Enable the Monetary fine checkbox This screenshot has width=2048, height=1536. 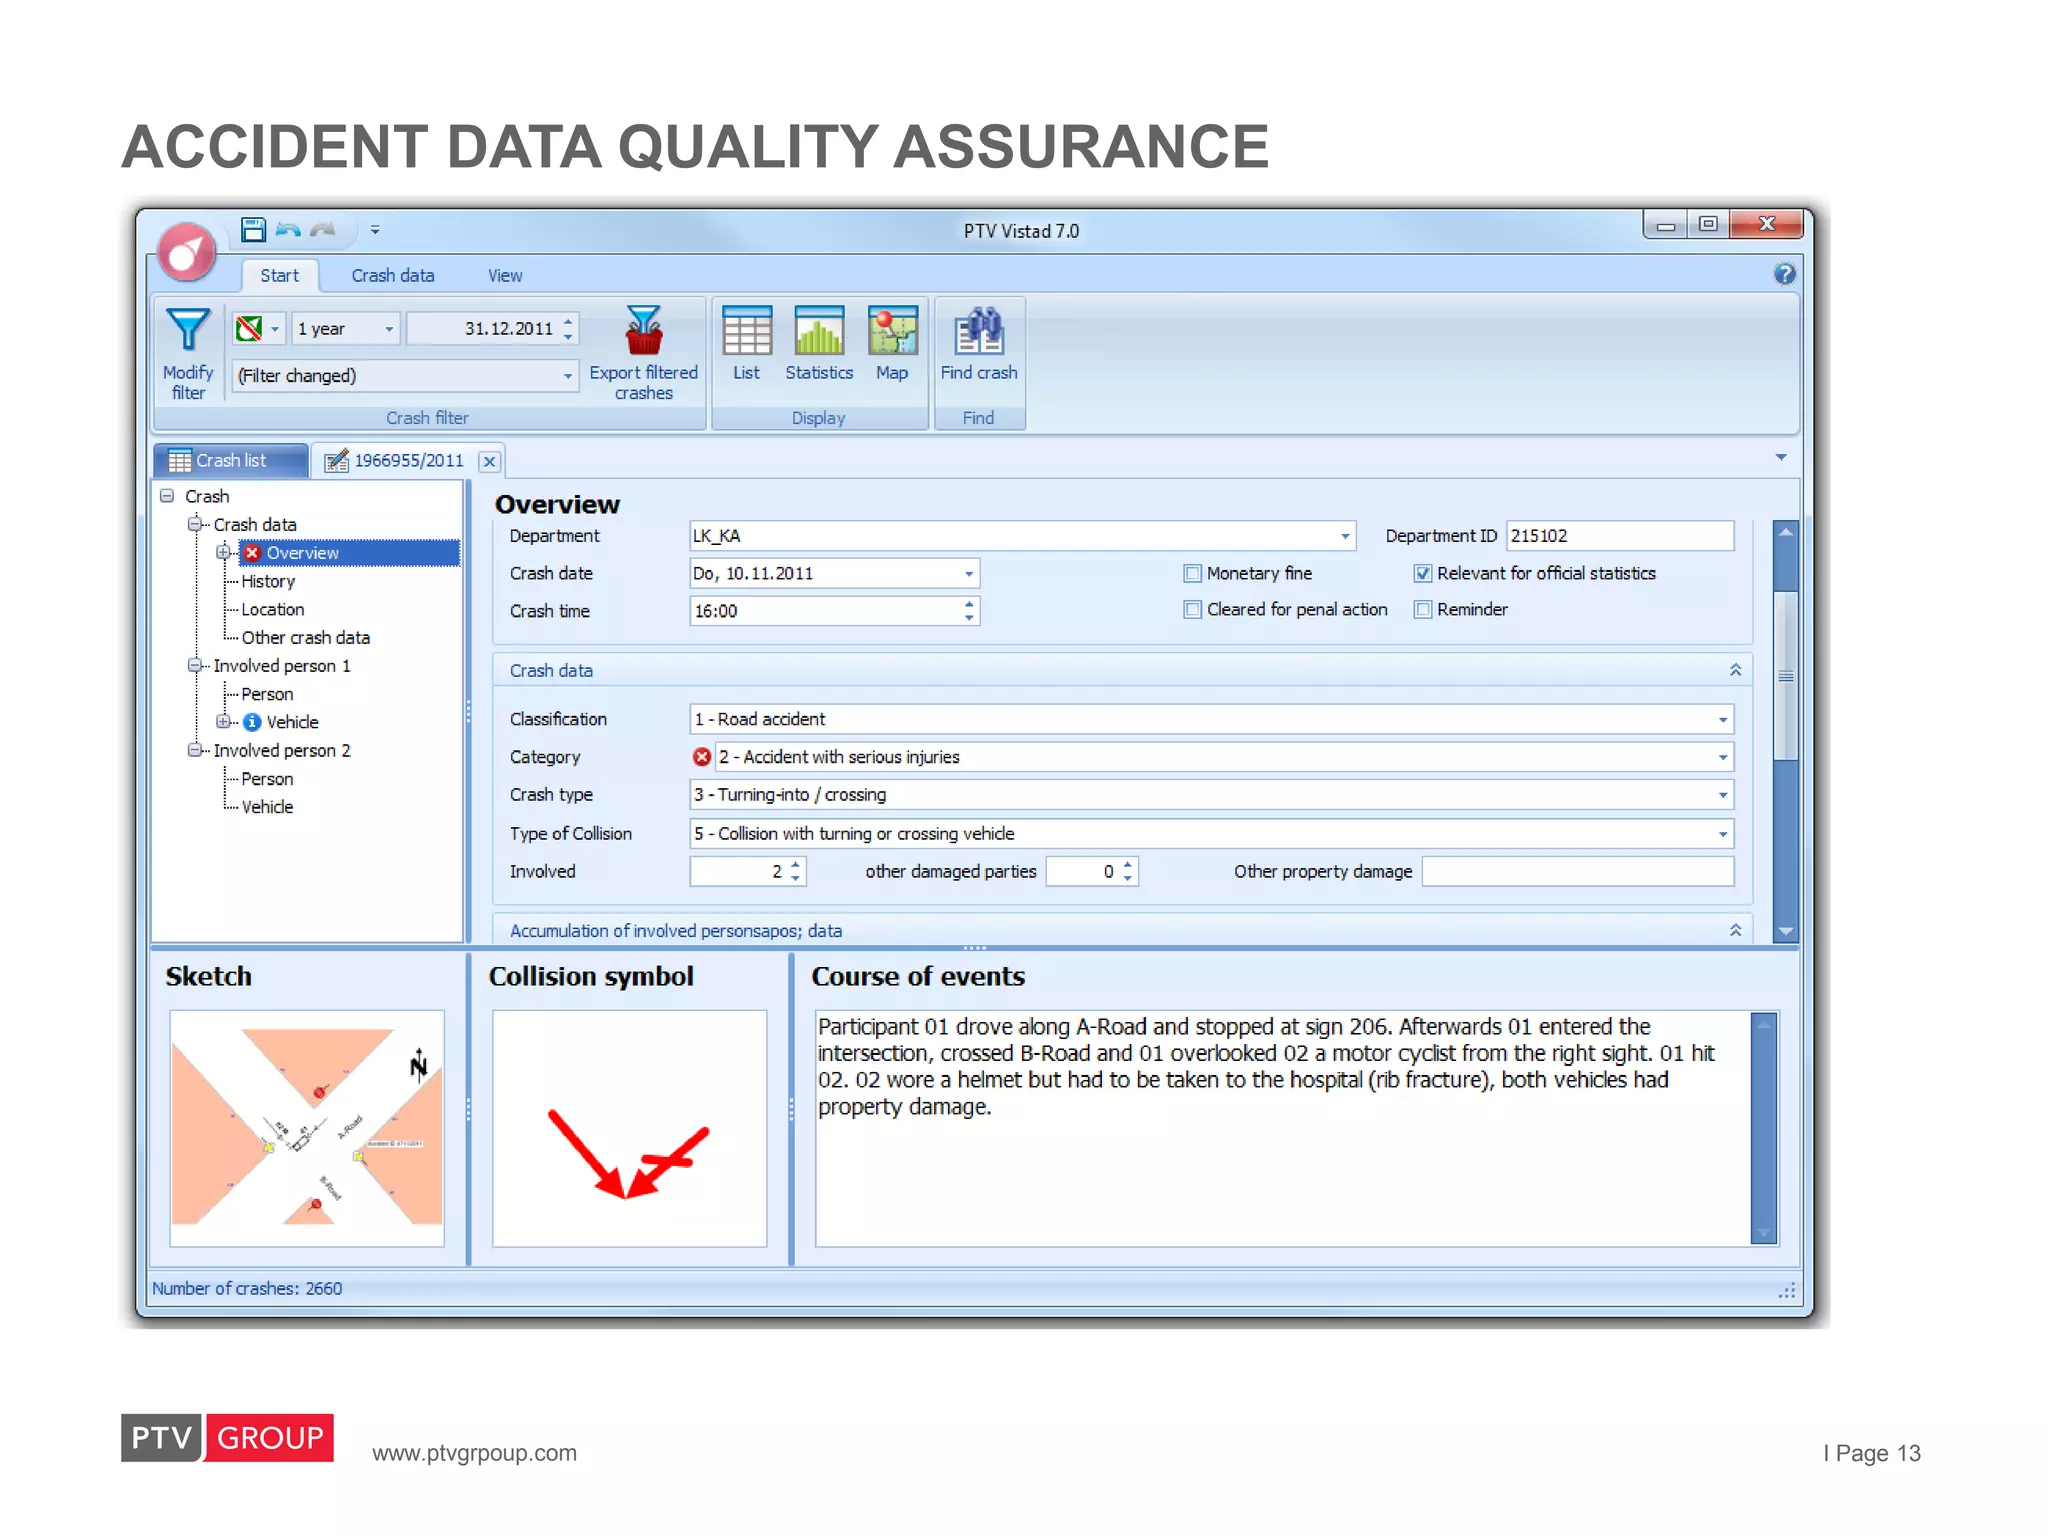(x=1192, y=573)
